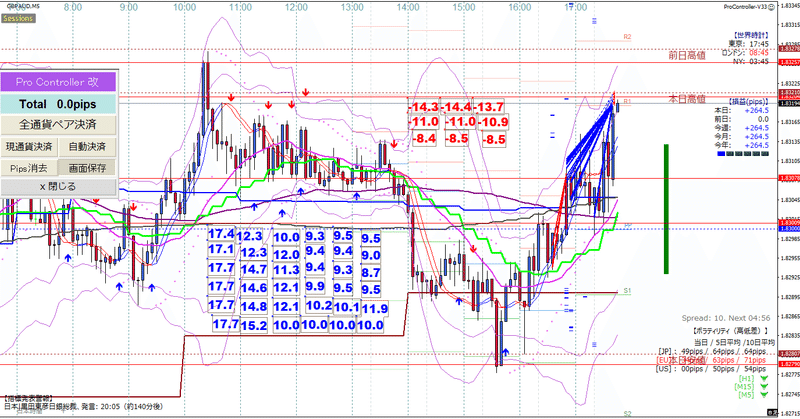The image size is (800, 419).
Task: Click the tall green vertical bar
Action: pyautogui.click(x=666, y=209)
